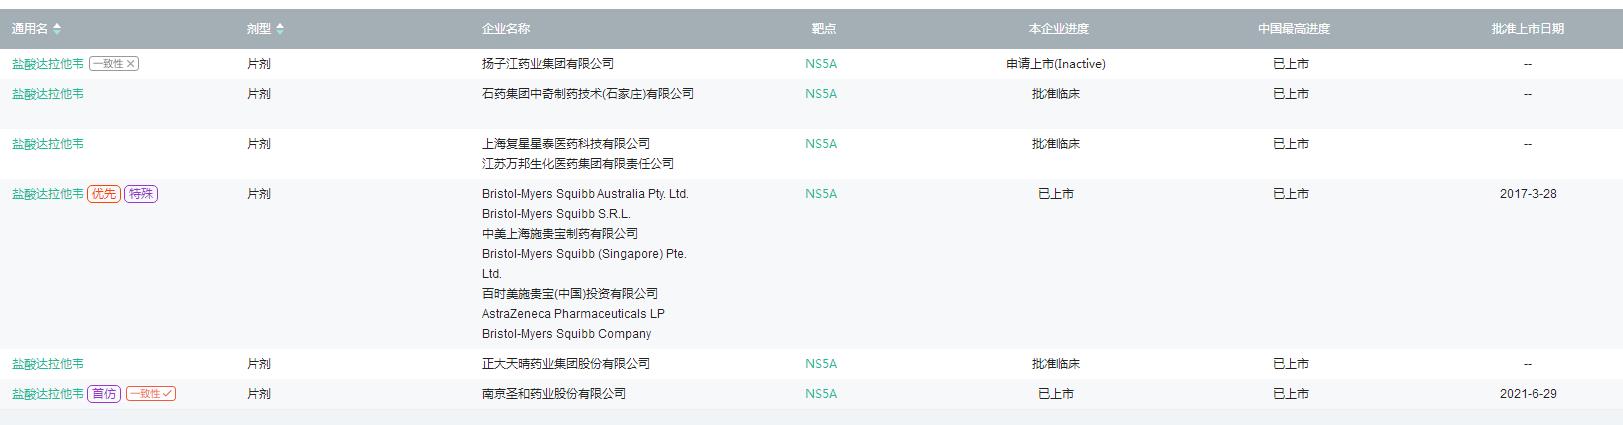This screenshot has height=425, width=1623.
Task: Click the sort arrows beside 通用名 header
Action: point(57,29)
